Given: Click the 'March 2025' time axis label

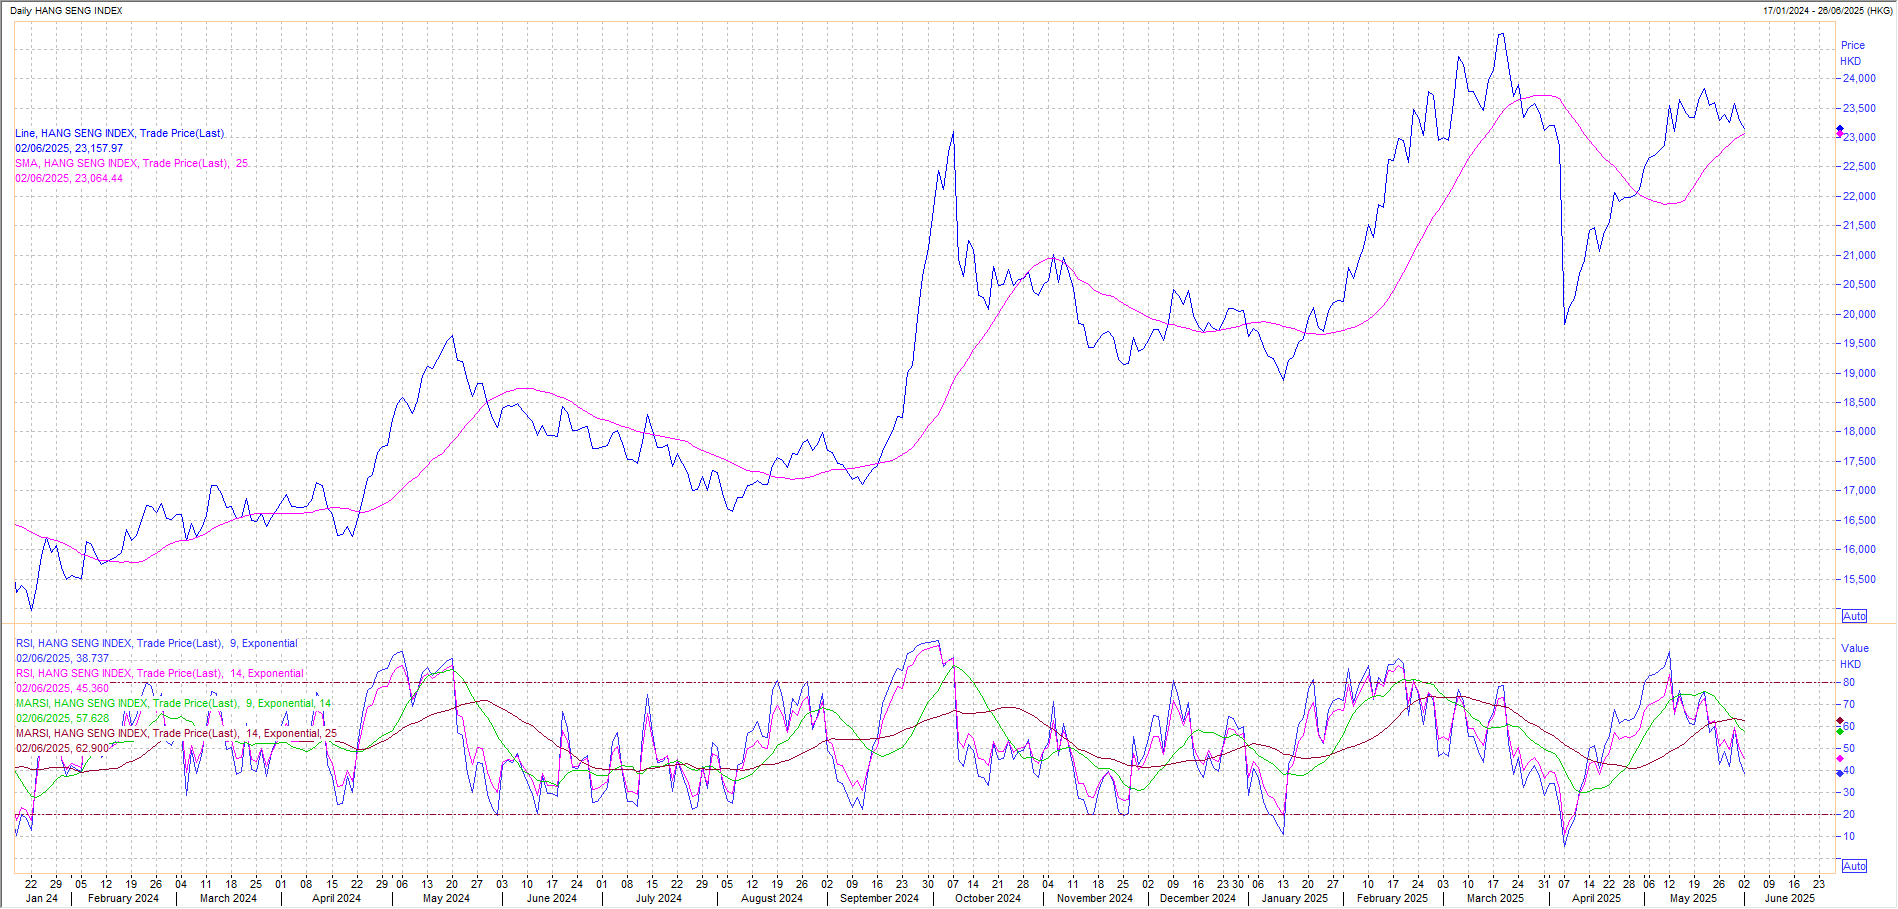Looking at the screenshot, I should click(x=1496, y=898).
